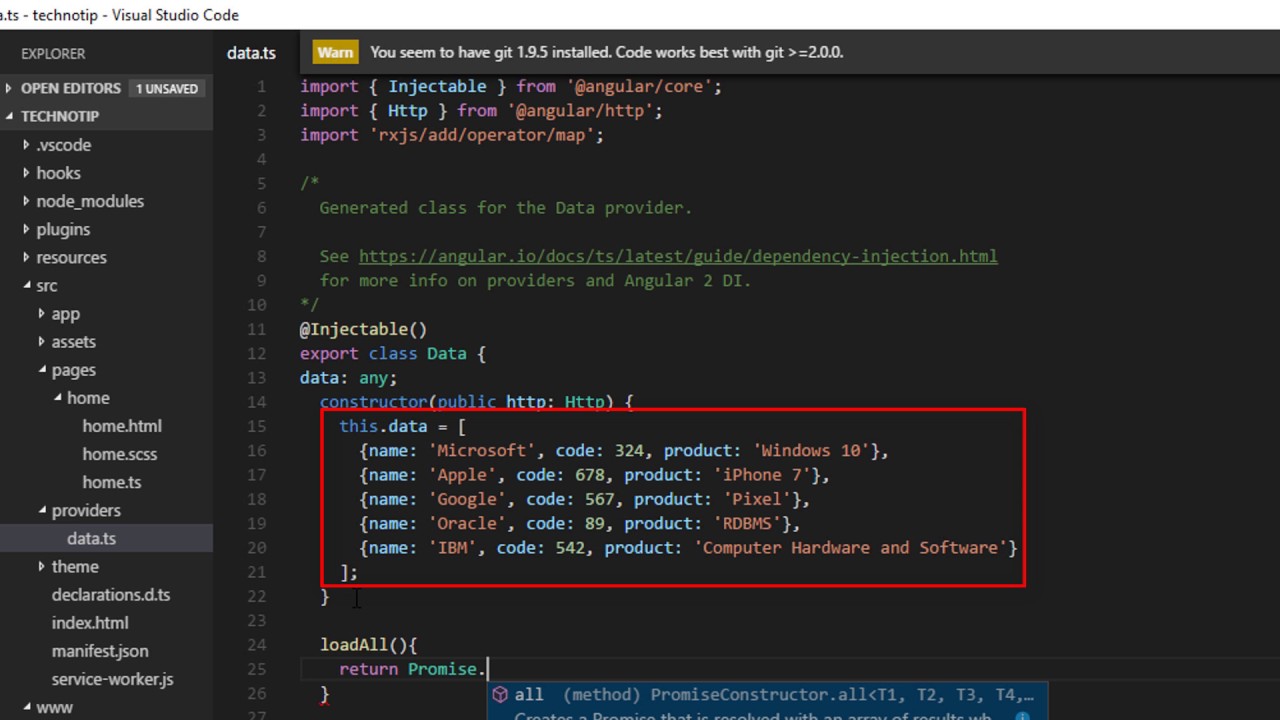
Task: Click the method icon beside 'all' suggestion
Action: 500,694
